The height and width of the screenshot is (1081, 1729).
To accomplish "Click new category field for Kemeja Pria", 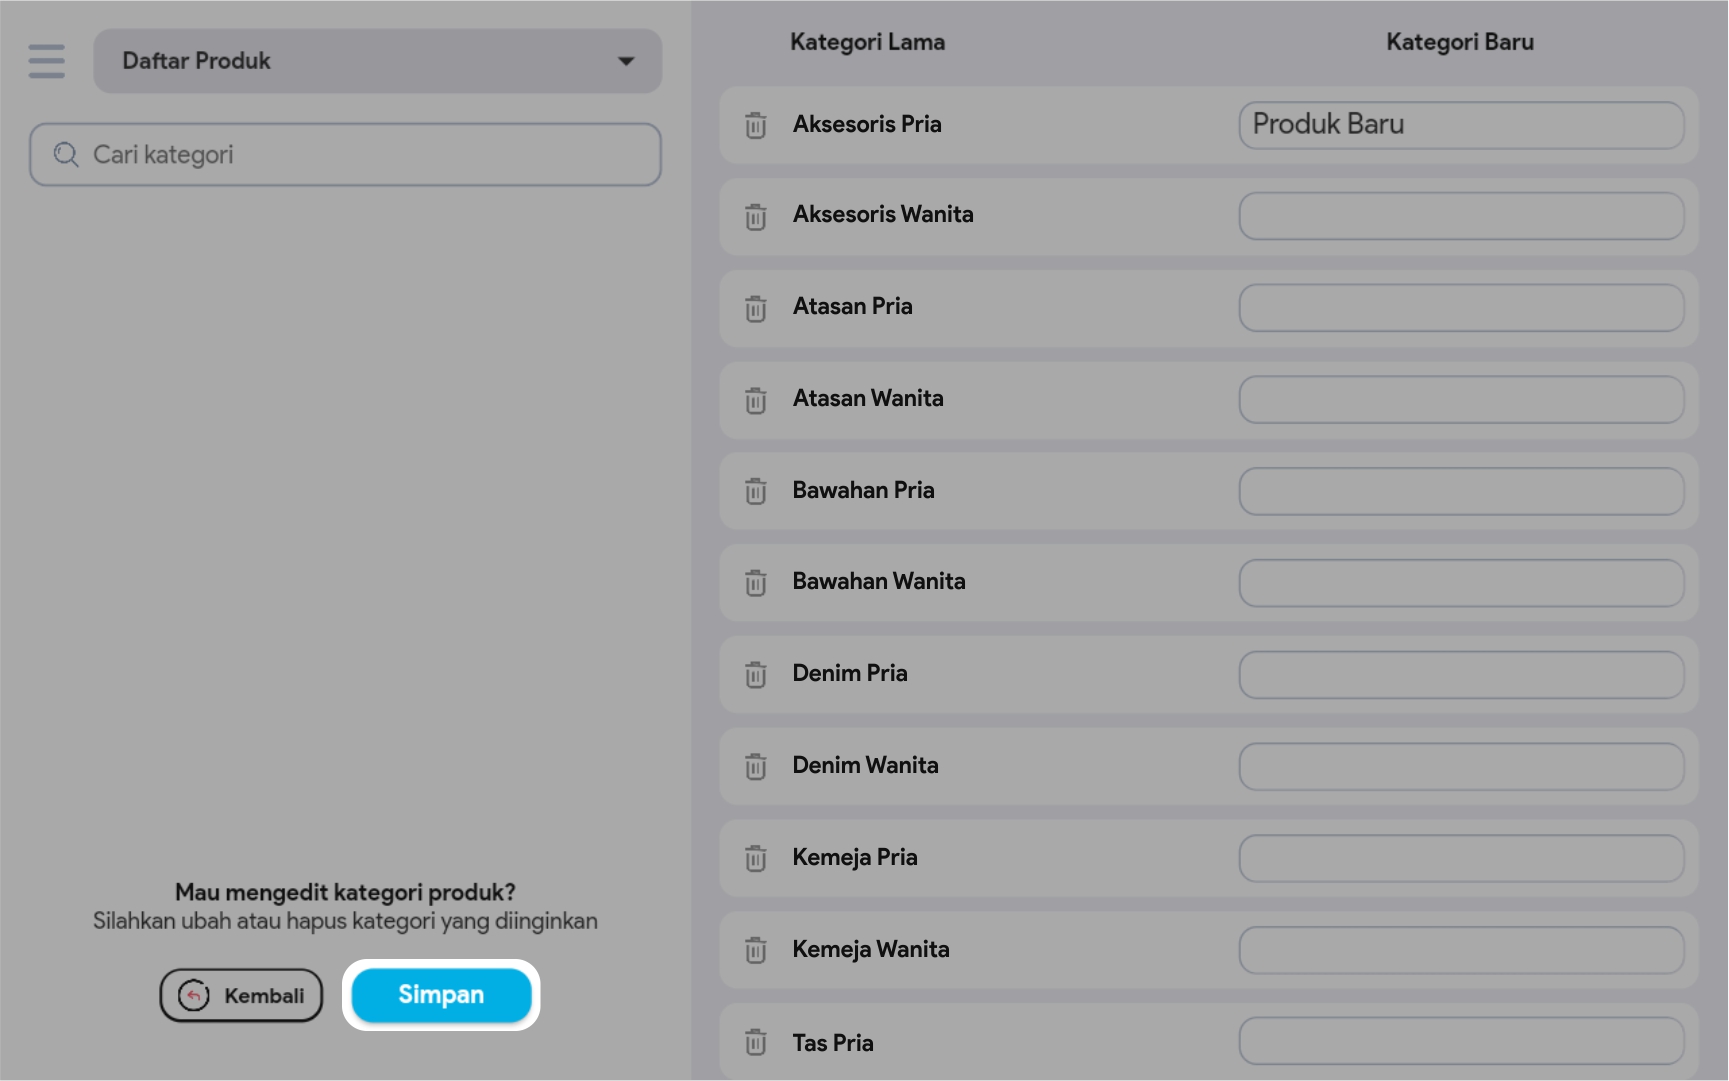I will pyautogui.click(x=1460, y=858).
